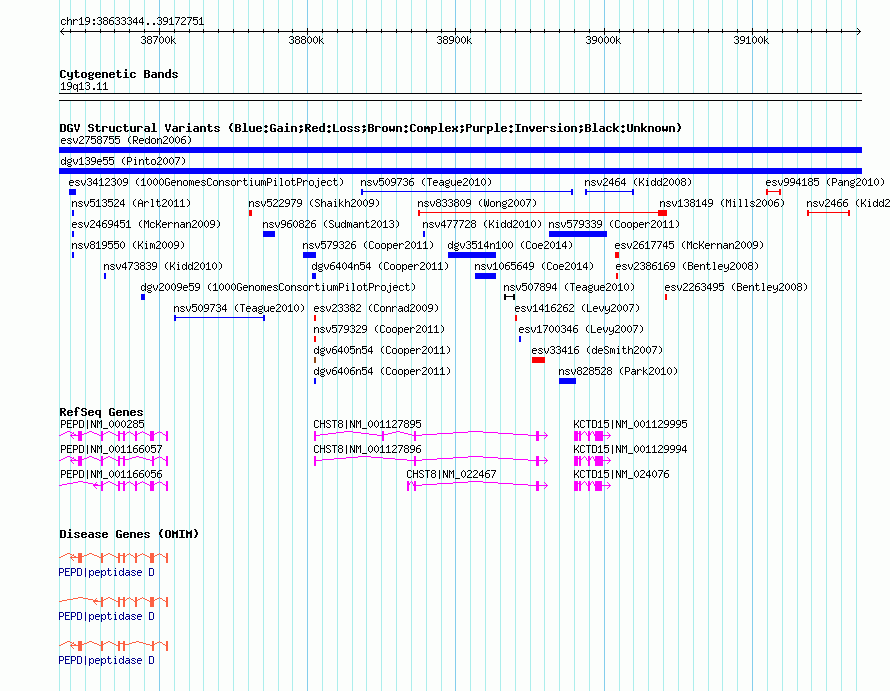Open esv1700346 (Levy2007) variant
The width and height of the screenshot is (890, 691).
click(x=581, y=329)
